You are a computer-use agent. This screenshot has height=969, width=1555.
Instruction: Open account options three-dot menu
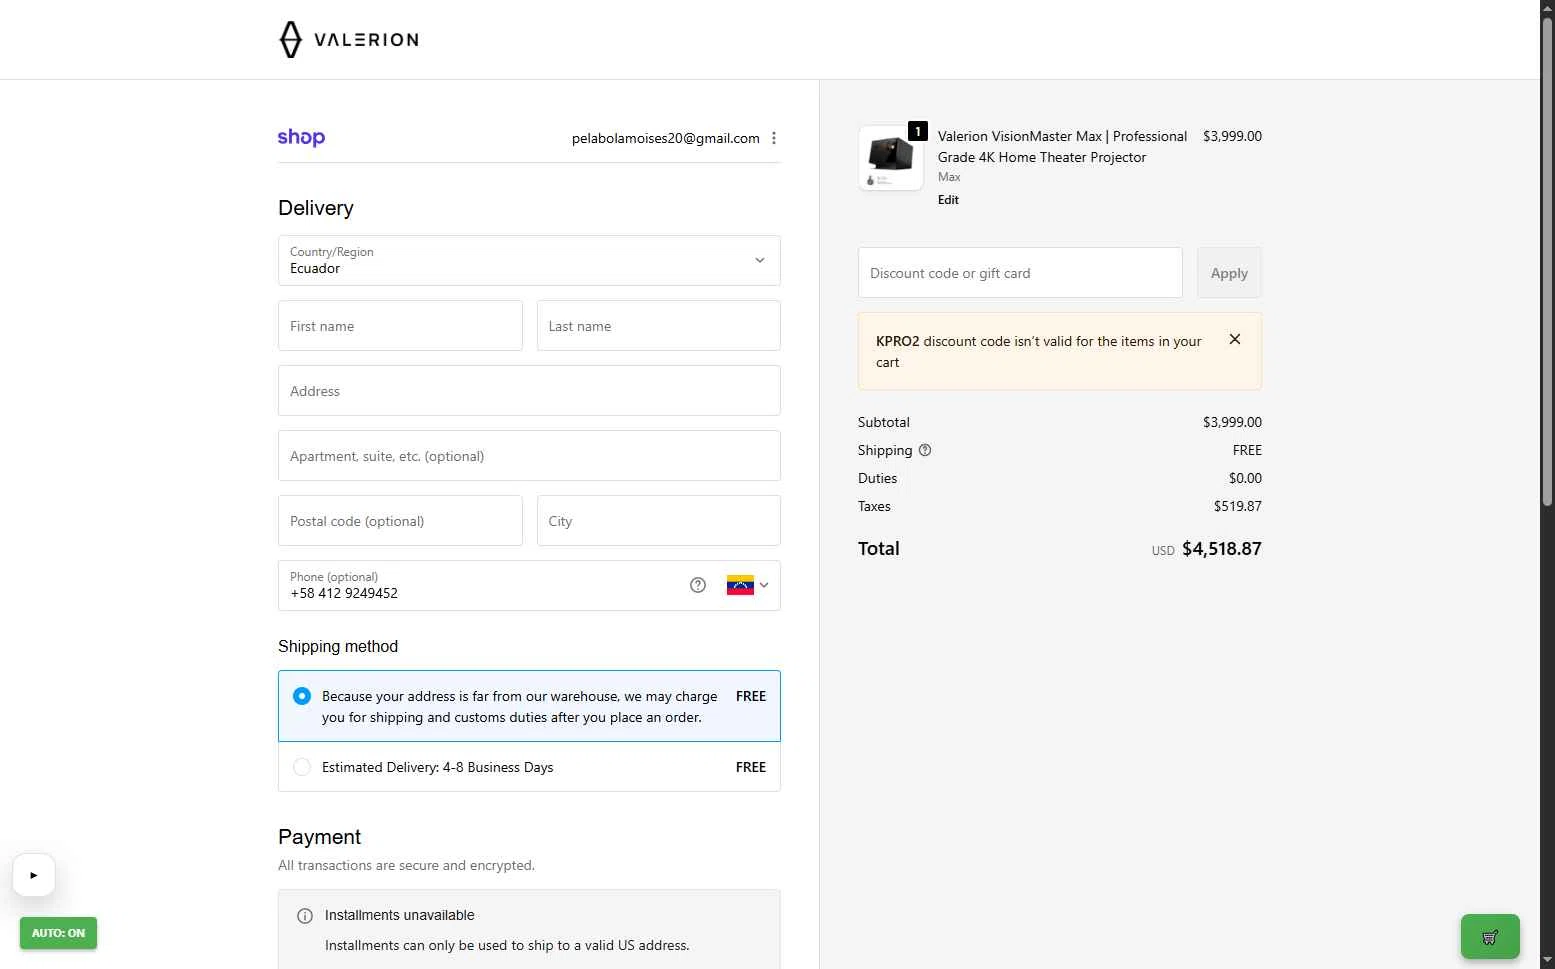coord(773,138)
